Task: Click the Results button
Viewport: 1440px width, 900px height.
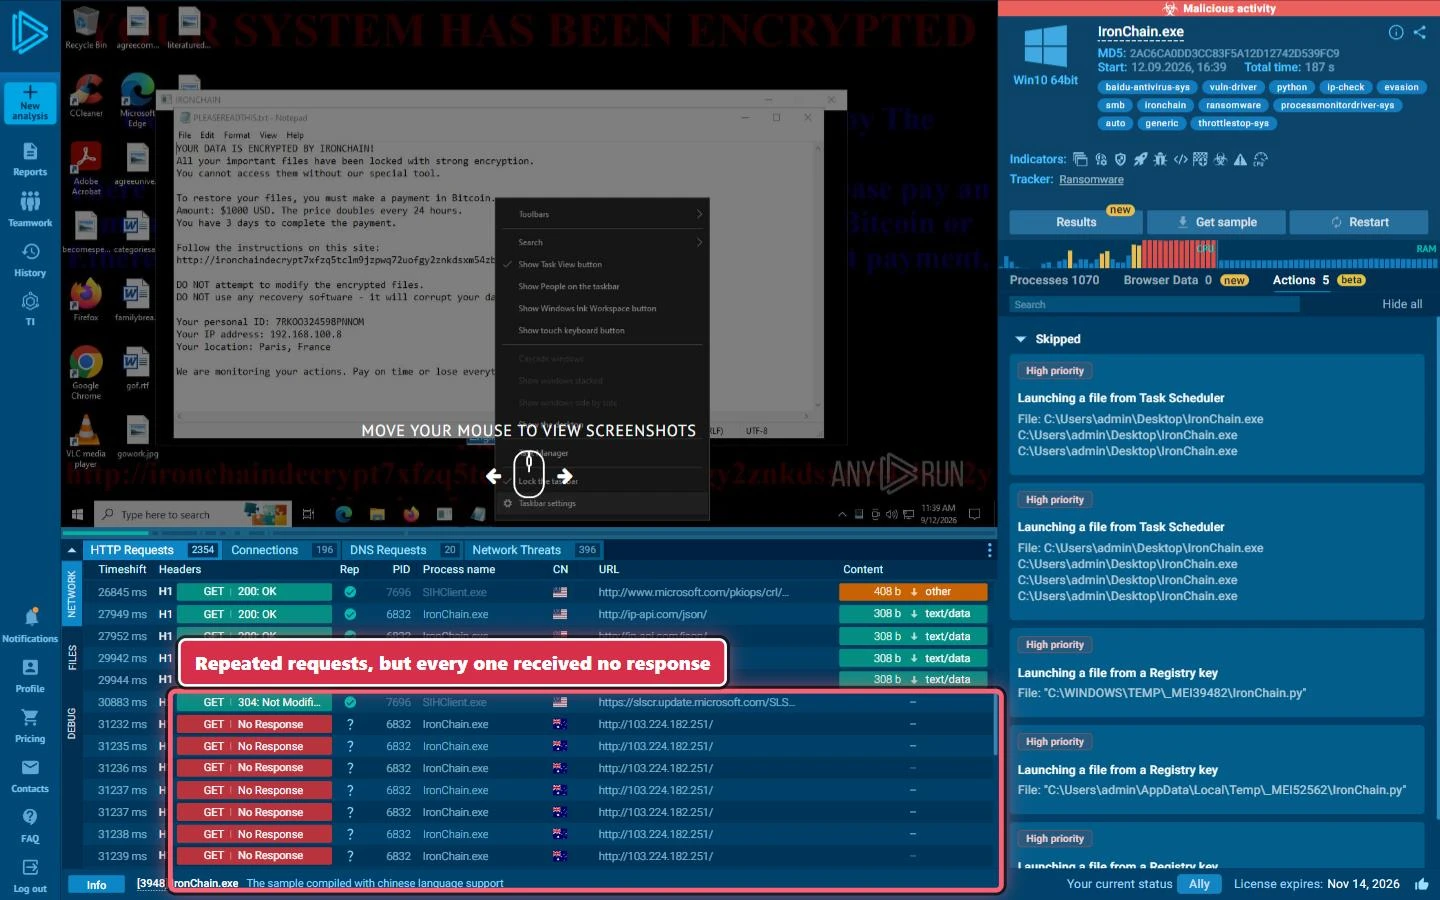Action: pos(1076,222)
